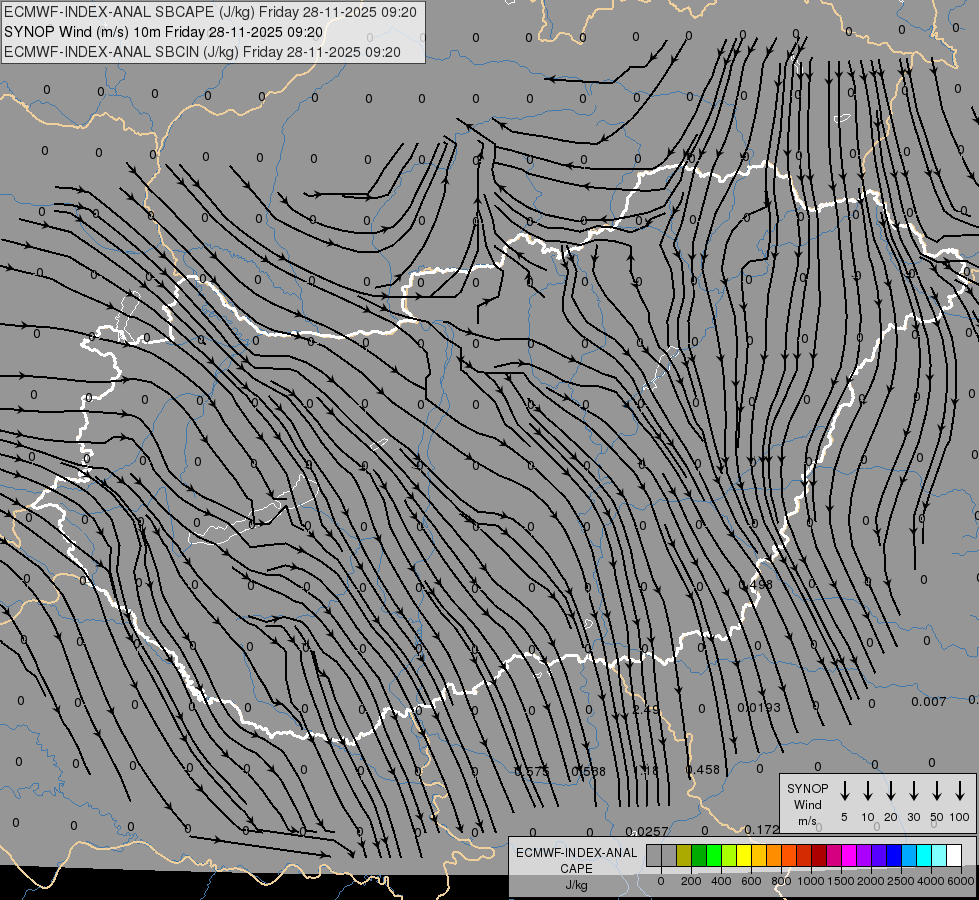Select the white CAPE color swatch
Screen dimensions: 979x900
[954, 856]
